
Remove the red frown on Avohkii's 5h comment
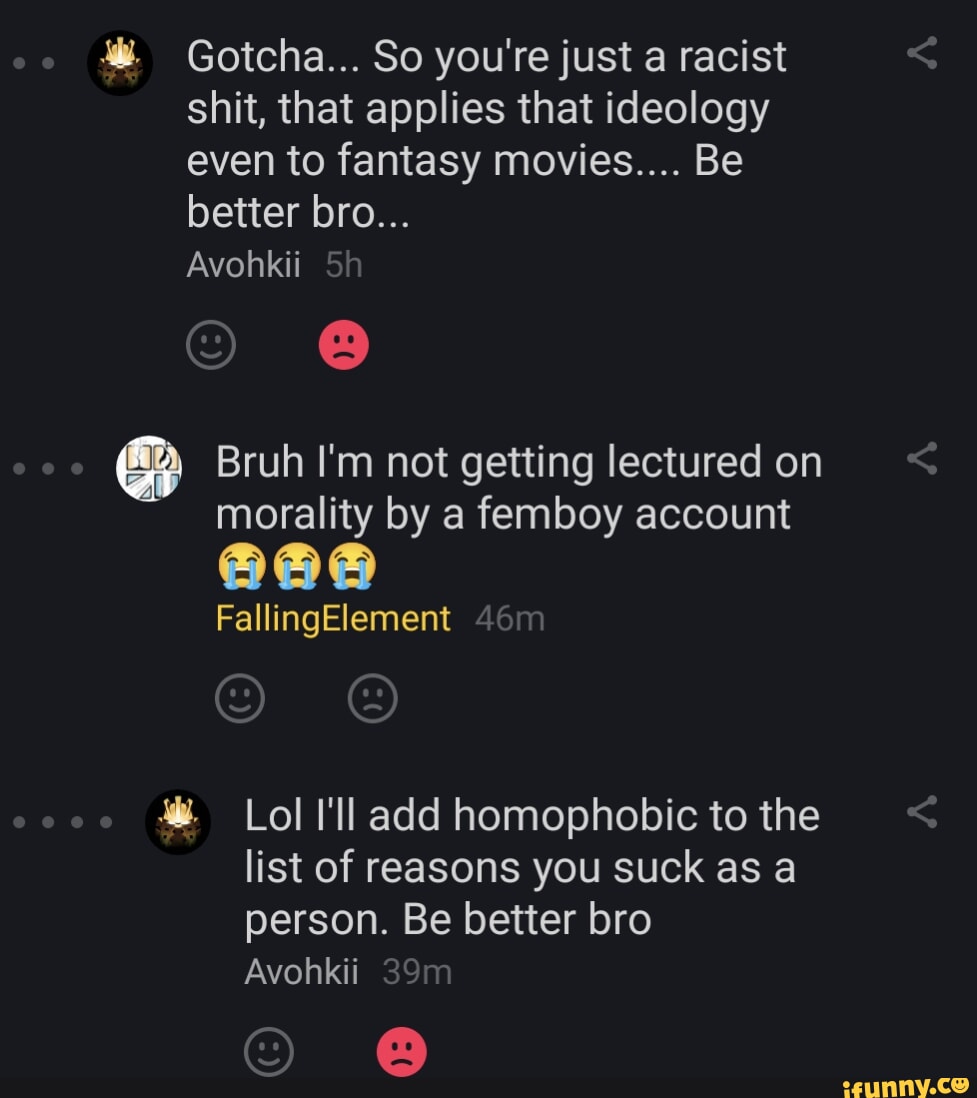point(343,347)
